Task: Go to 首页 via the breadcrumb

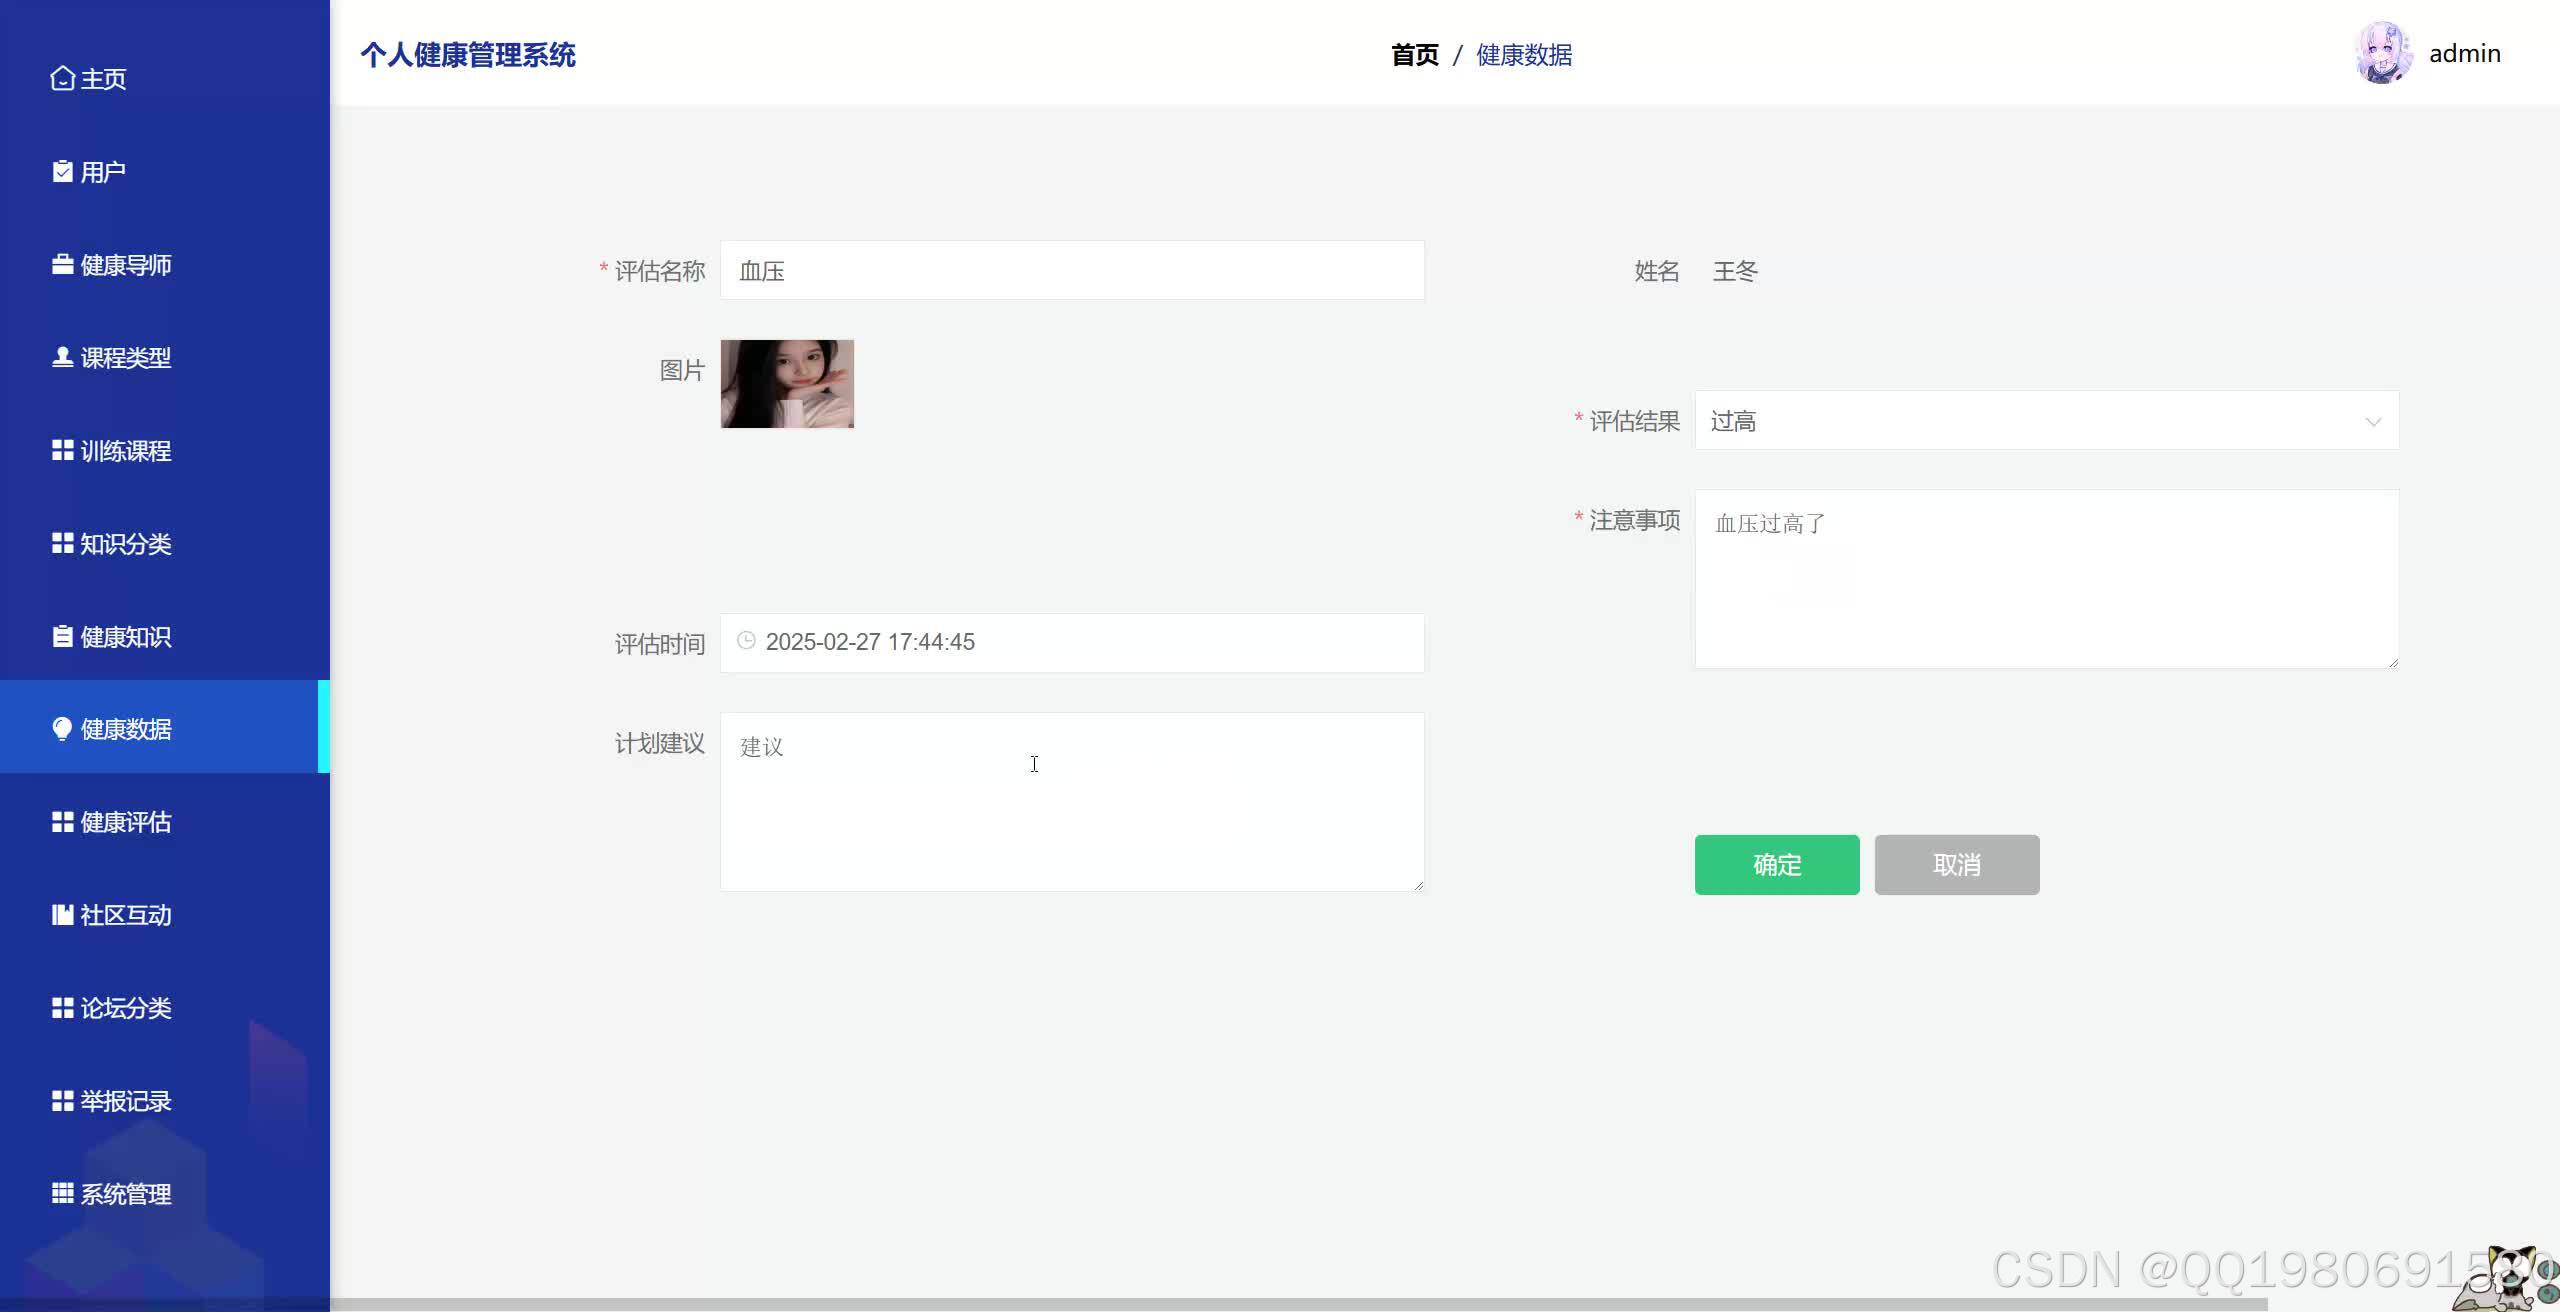Action: click(1413, 55)
